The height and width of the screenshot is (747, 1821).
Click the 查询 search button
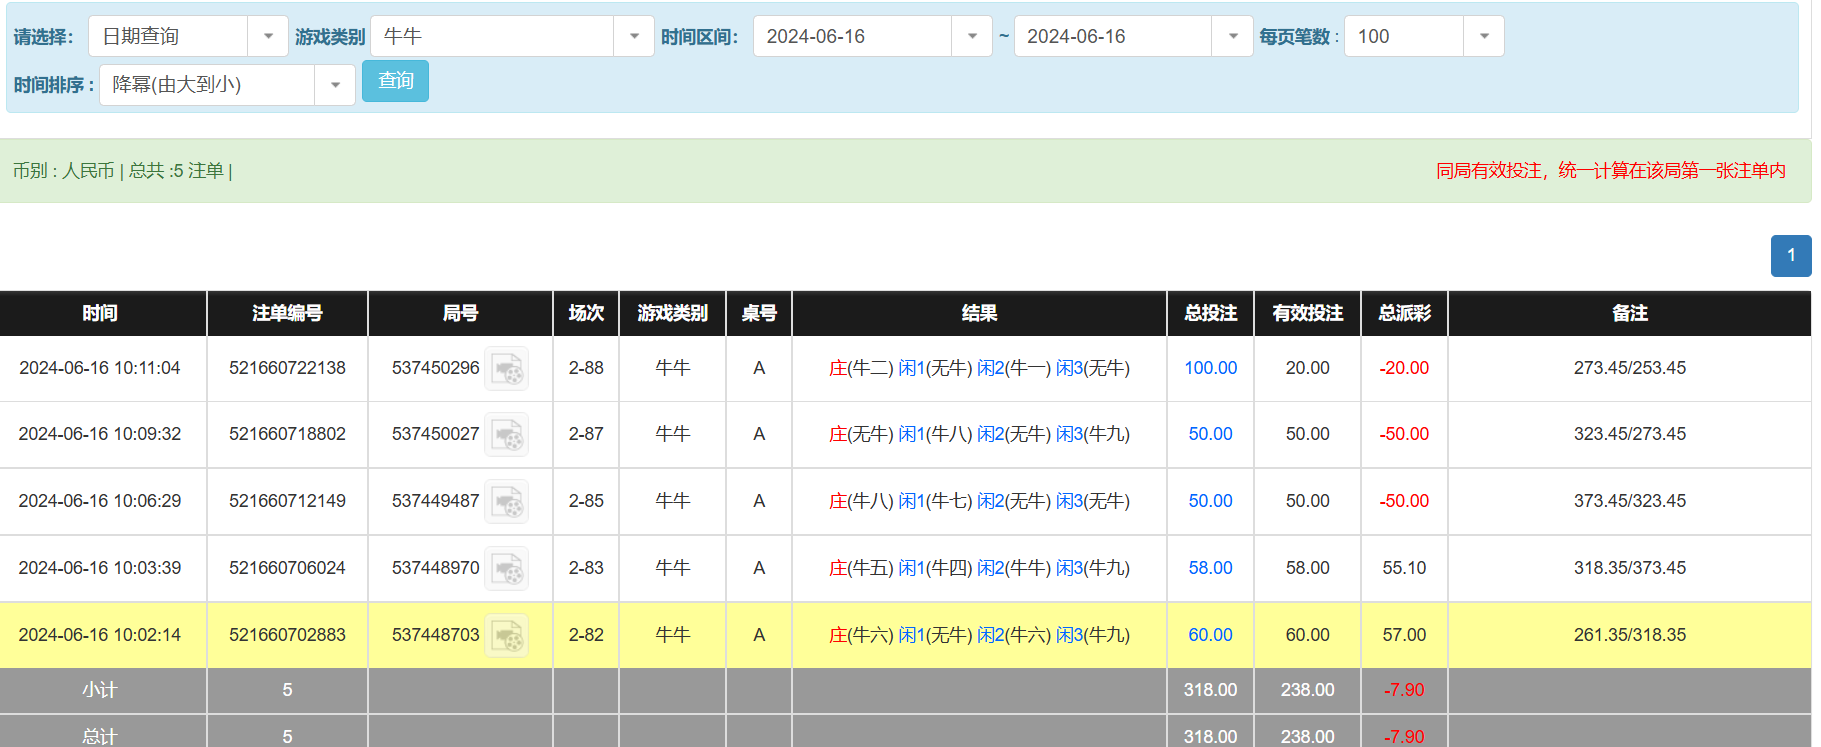click(395, 81)
